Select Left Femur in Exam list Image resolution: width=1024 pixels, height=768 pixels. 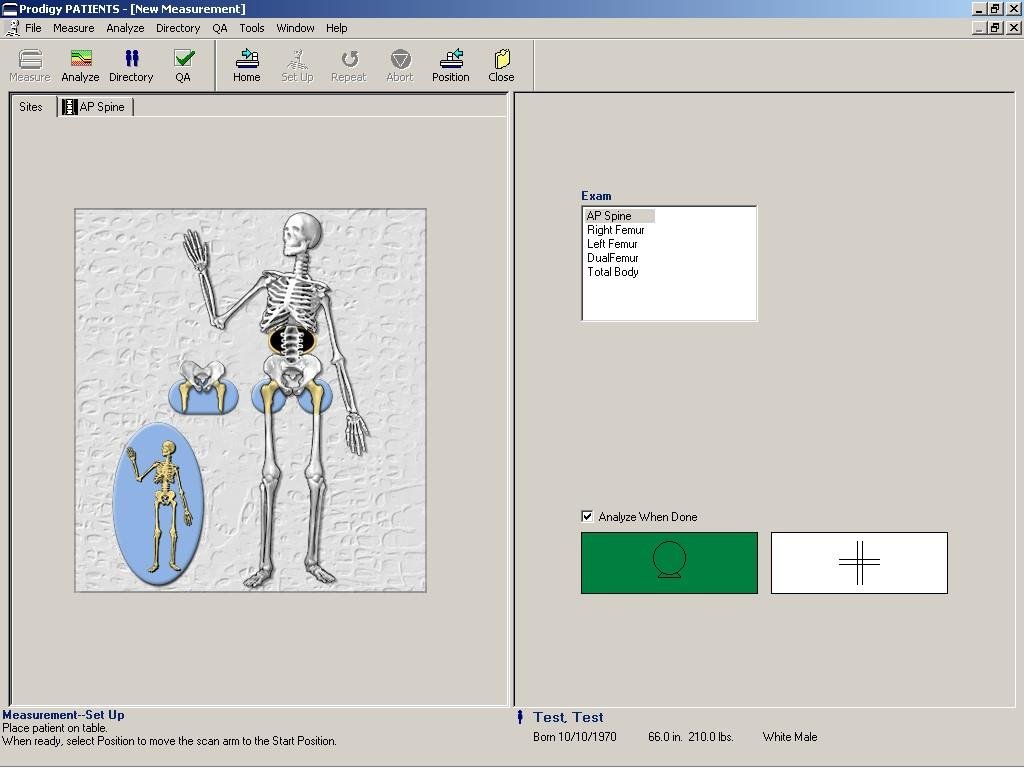[613, 244]
